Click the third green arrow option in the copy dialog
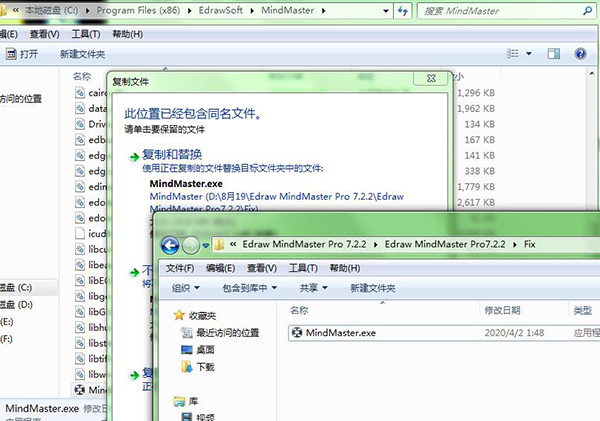 134,375
